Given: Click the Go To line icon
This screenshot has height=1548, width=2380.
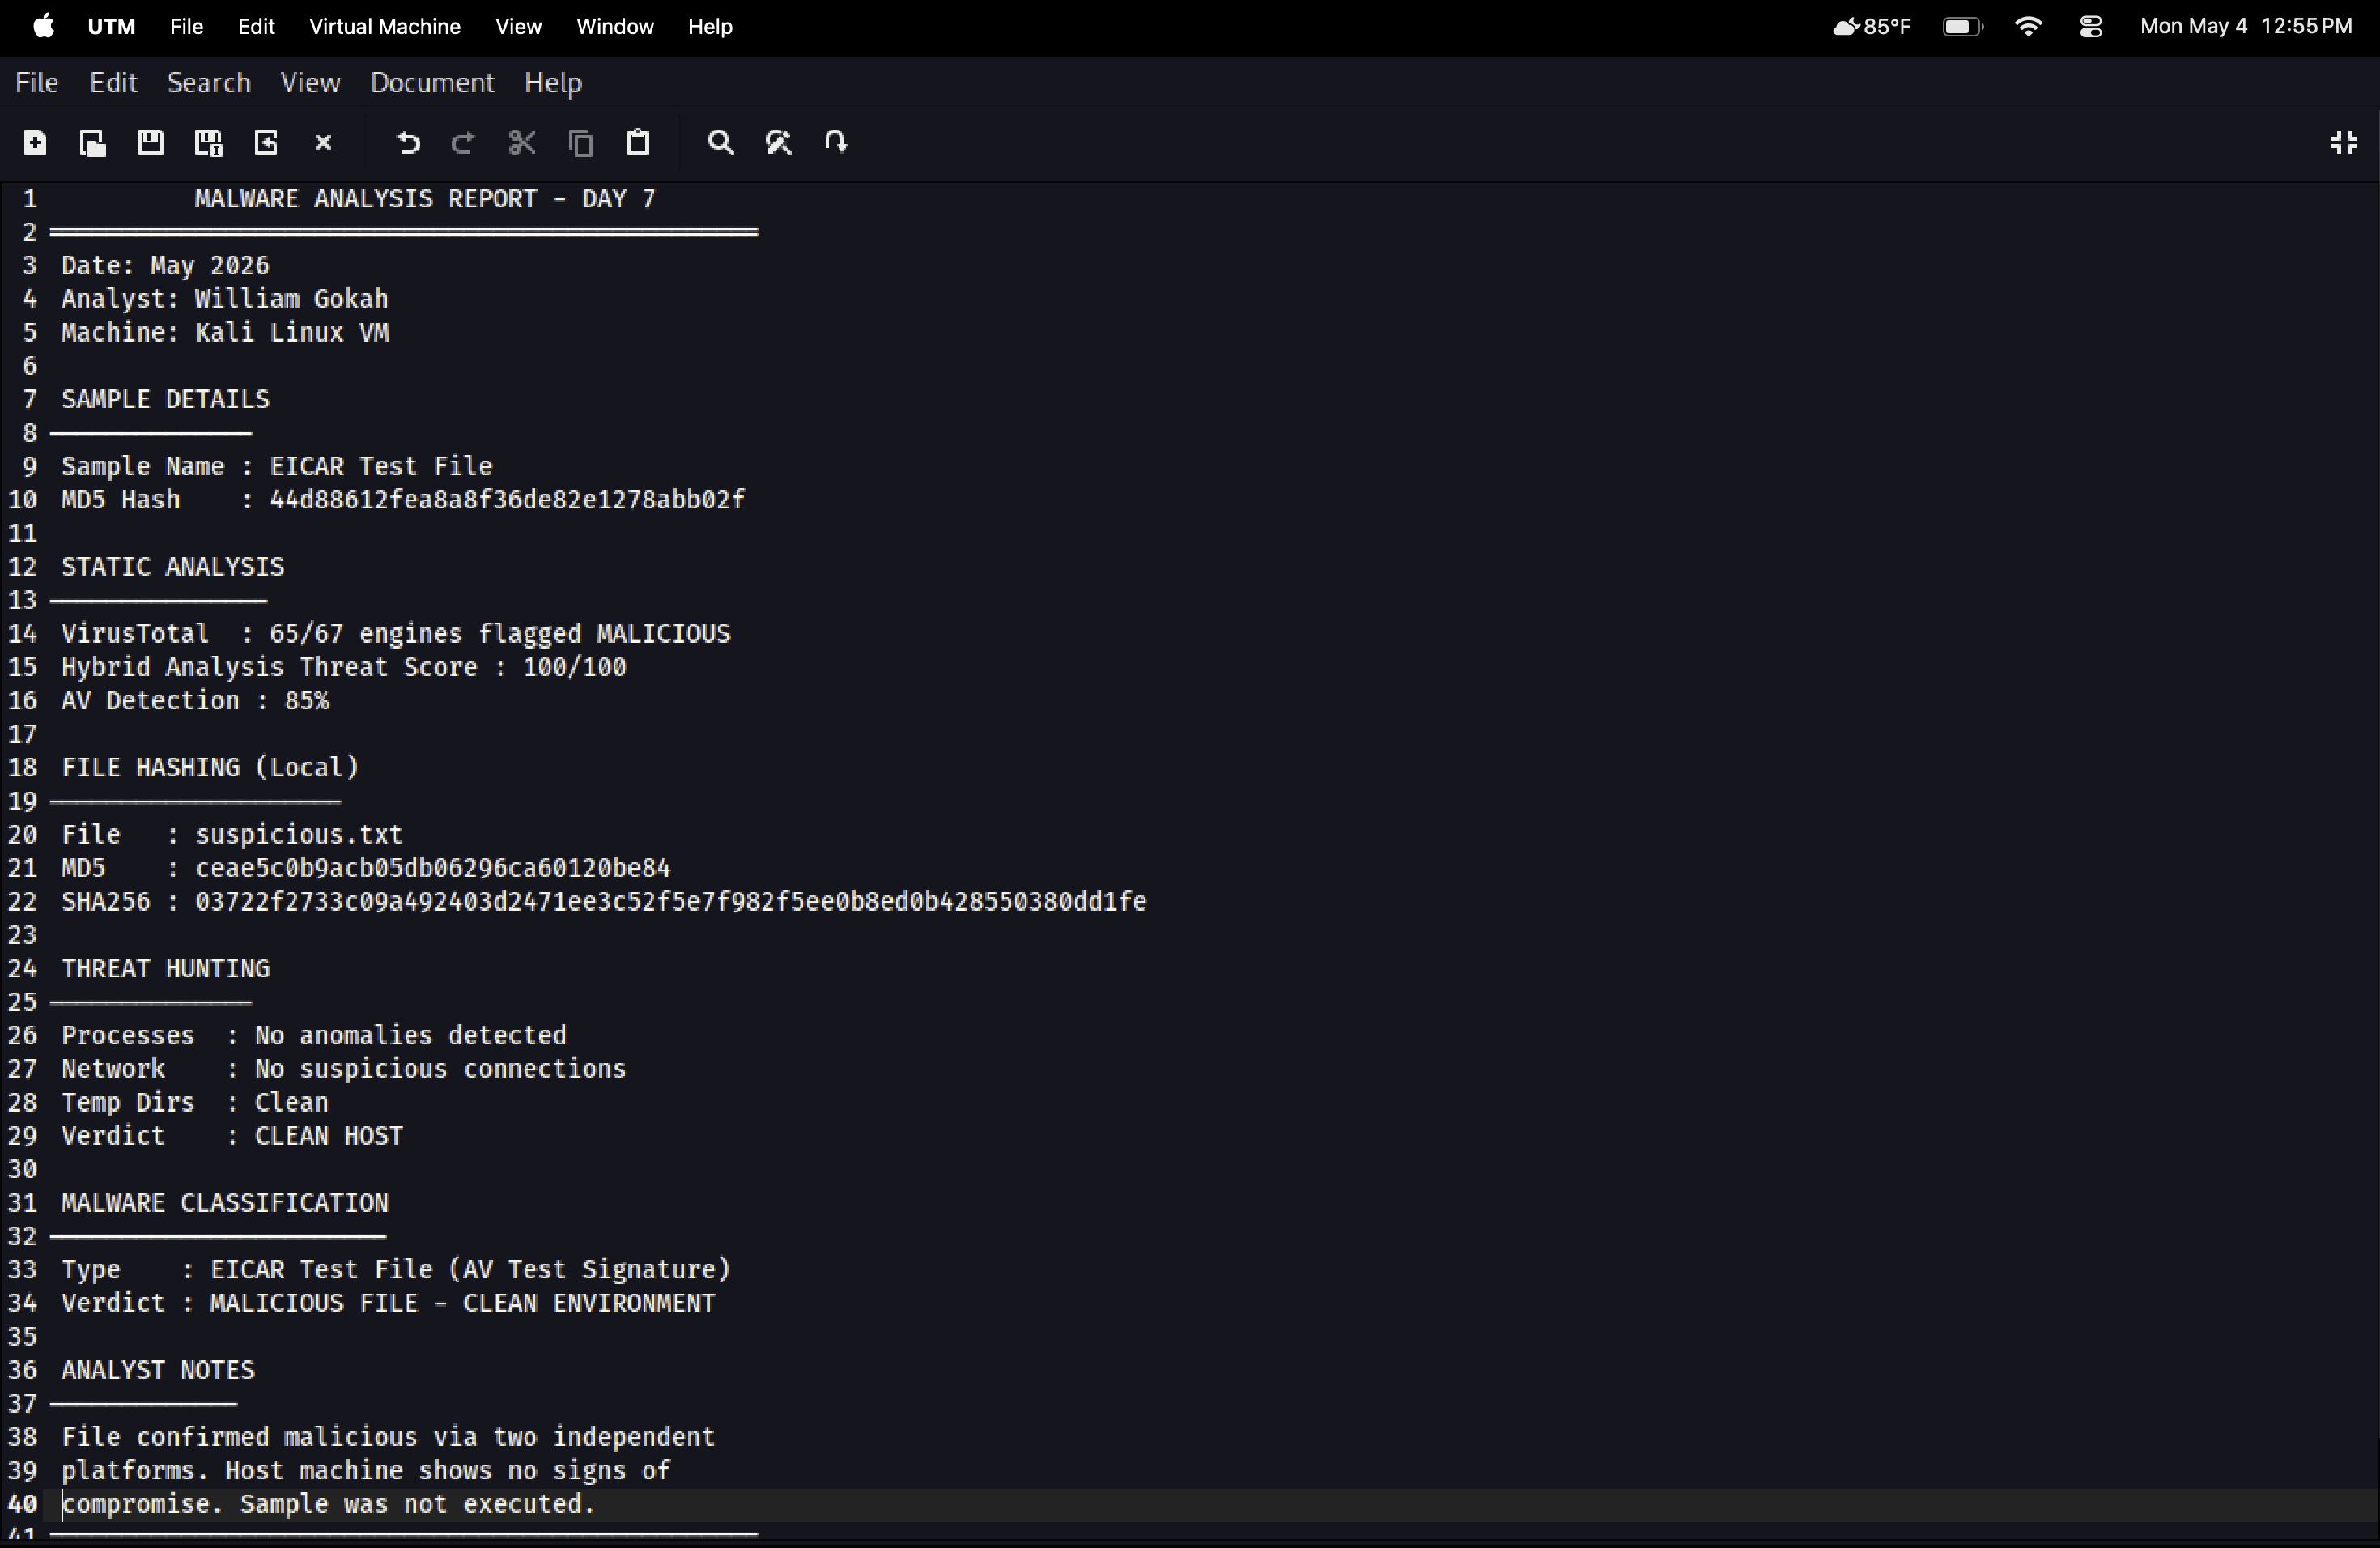Looking at the screenshot, I should [x=836, y=142].
